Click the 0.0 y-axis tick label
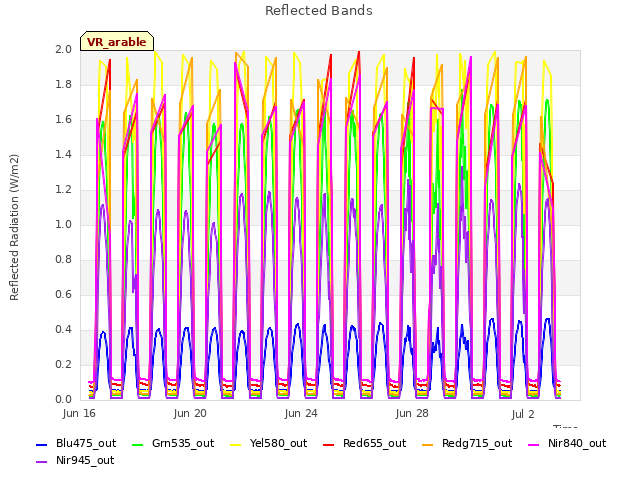The height and width of the screenshot is (480, 640). point(64,399)
